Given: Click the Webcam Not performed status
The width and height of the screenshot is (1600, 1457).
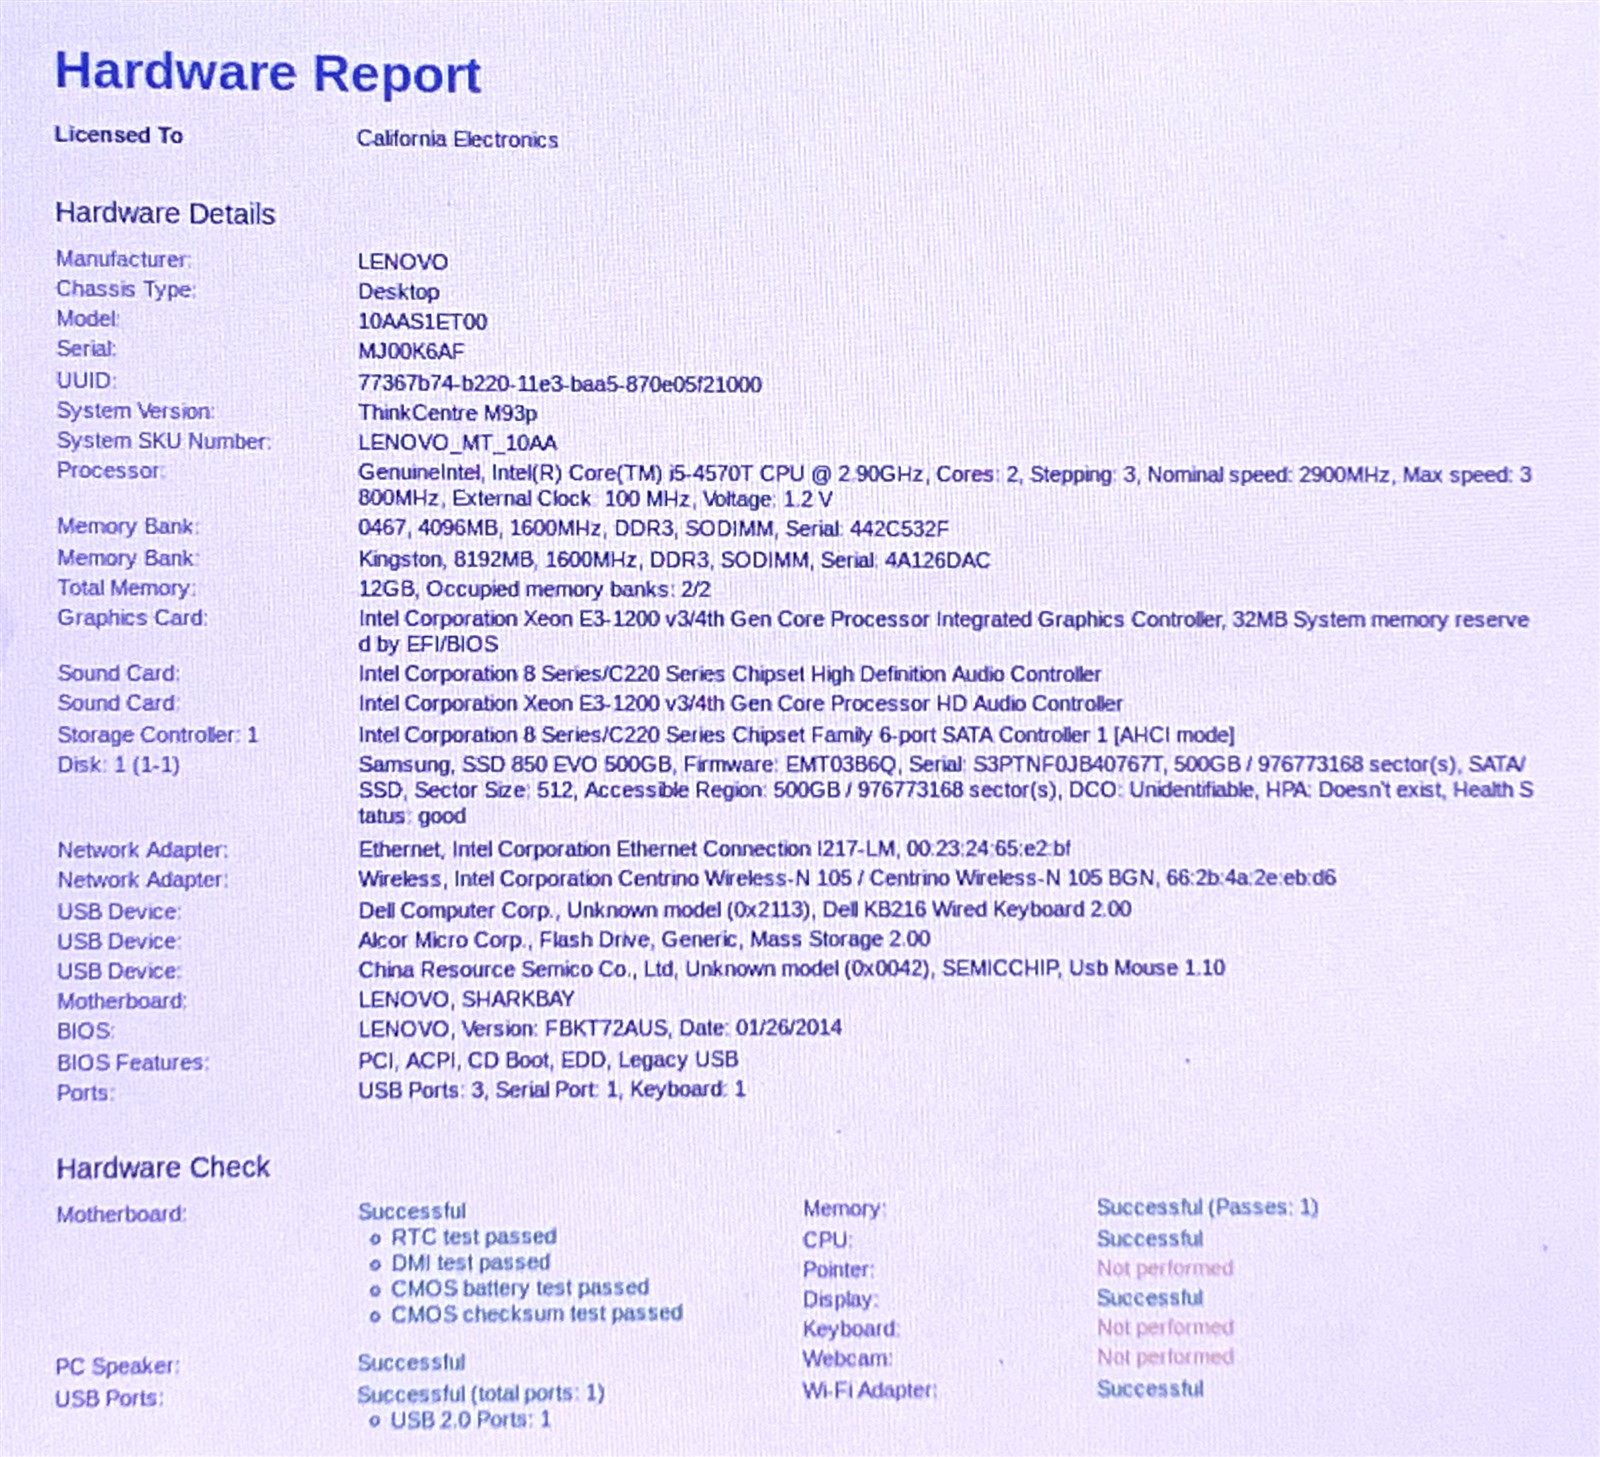Looking at the screenshot, I should point(1165,1357).
